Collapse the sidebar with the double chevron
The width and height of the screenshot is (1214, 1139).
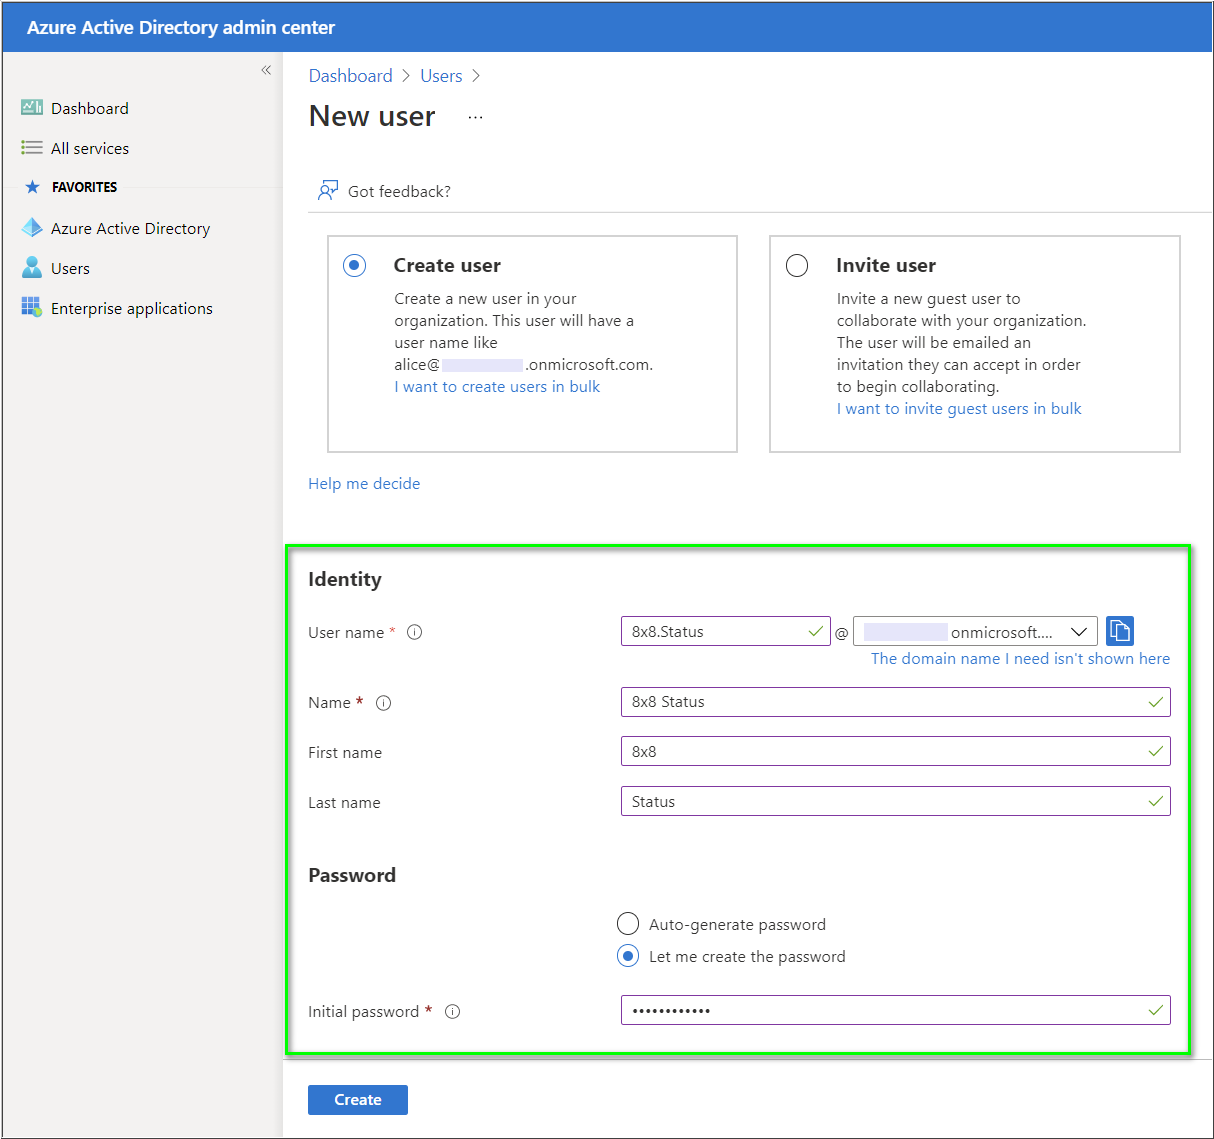(x=266, y=70)
